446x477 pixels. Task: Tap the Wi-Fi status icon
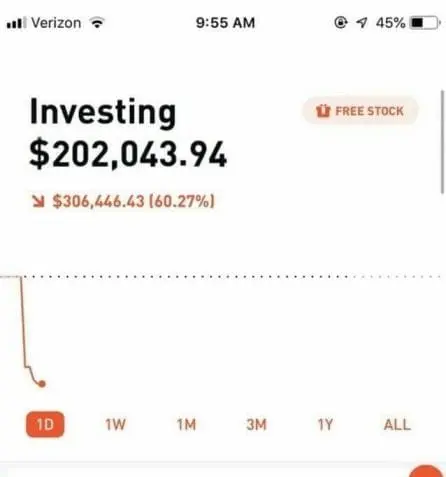97,23
